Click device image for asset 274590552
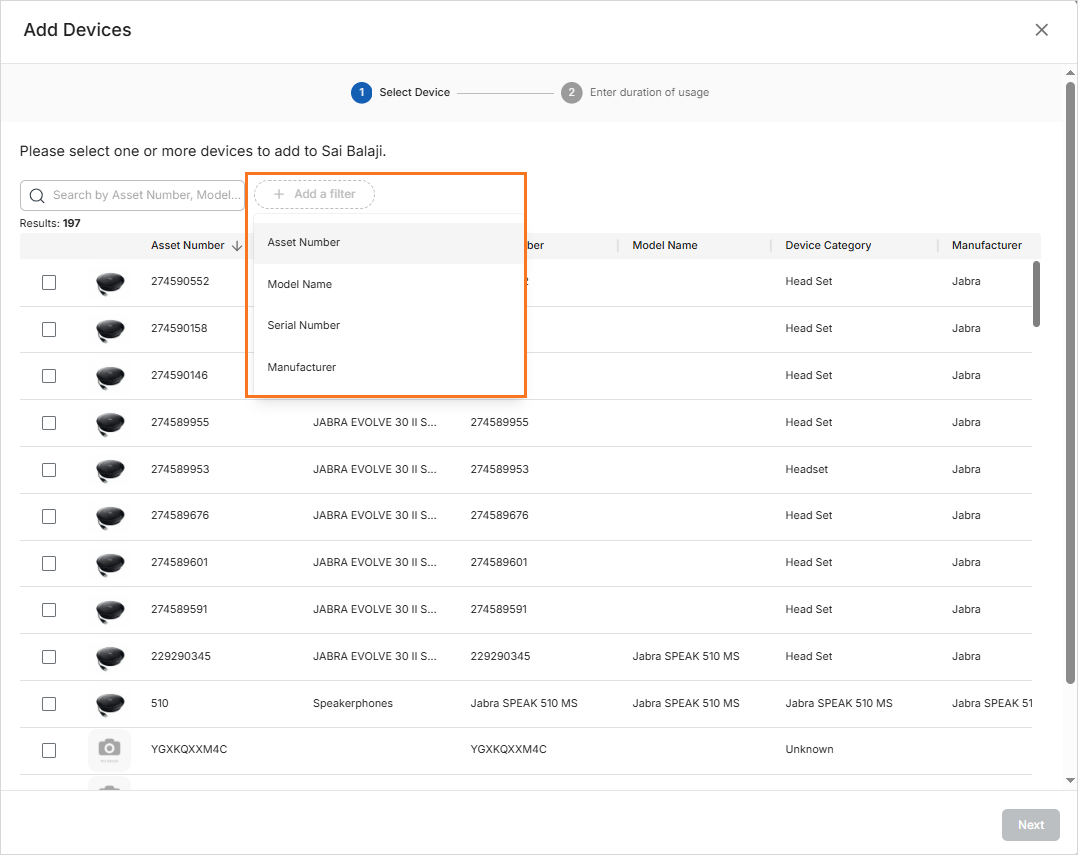The width and height of the screenshot is (1078, 855). [x=110, y=283]
